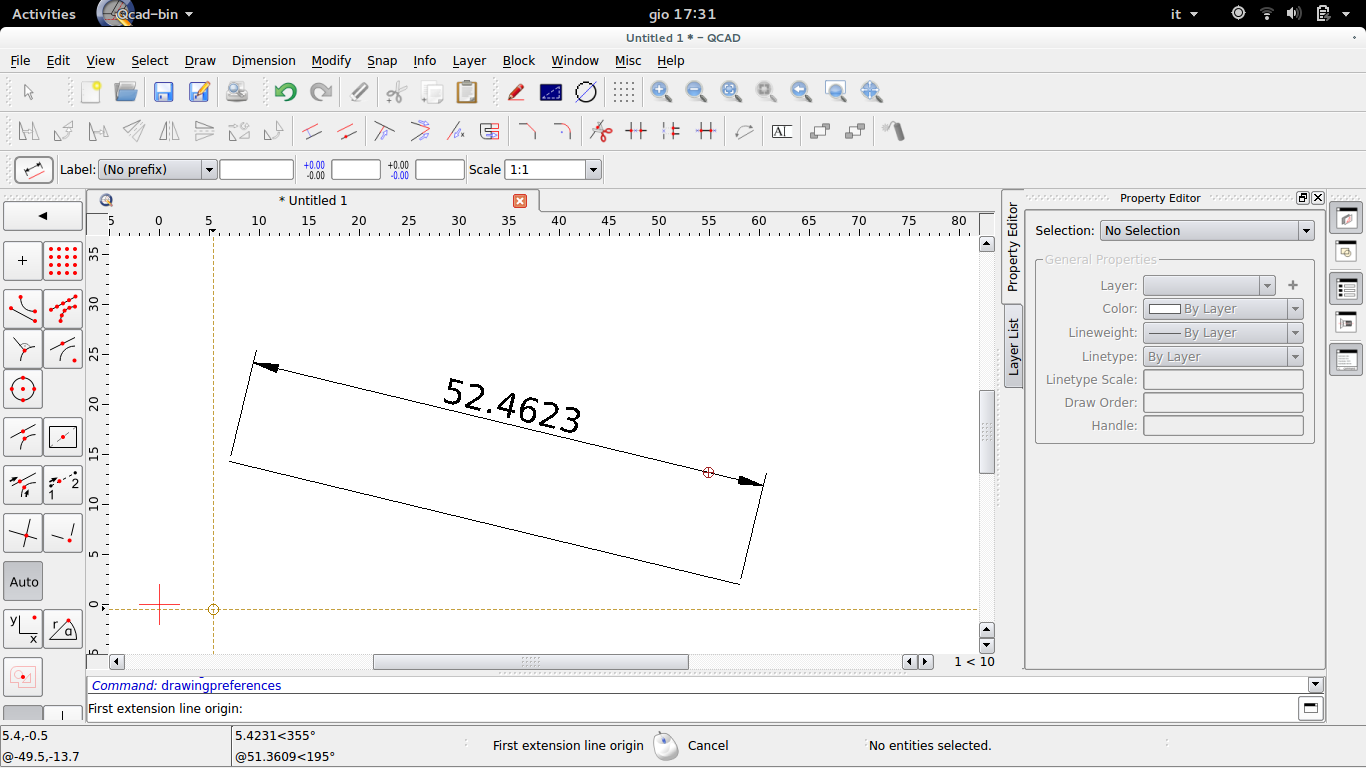
Task: Click the back arrow tool button
Action: click(43, 216)
